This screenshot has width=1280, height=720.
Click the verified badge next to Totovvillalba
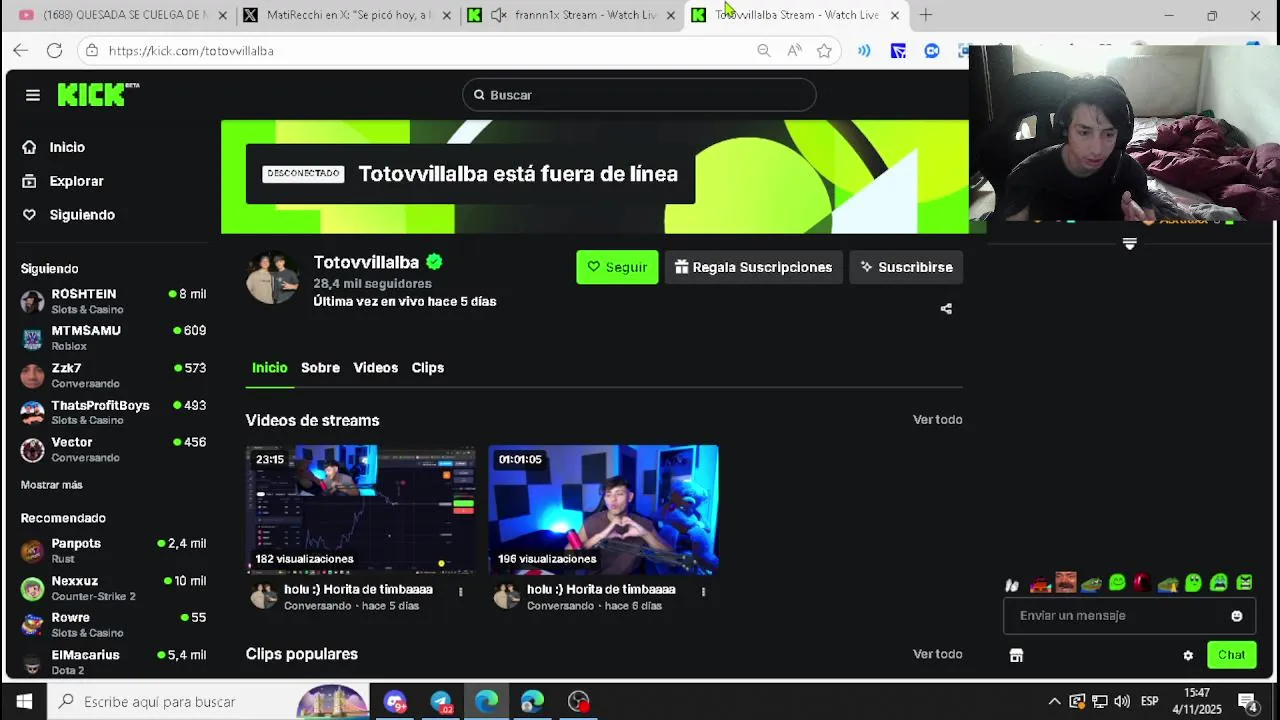(x=434, y=262)
